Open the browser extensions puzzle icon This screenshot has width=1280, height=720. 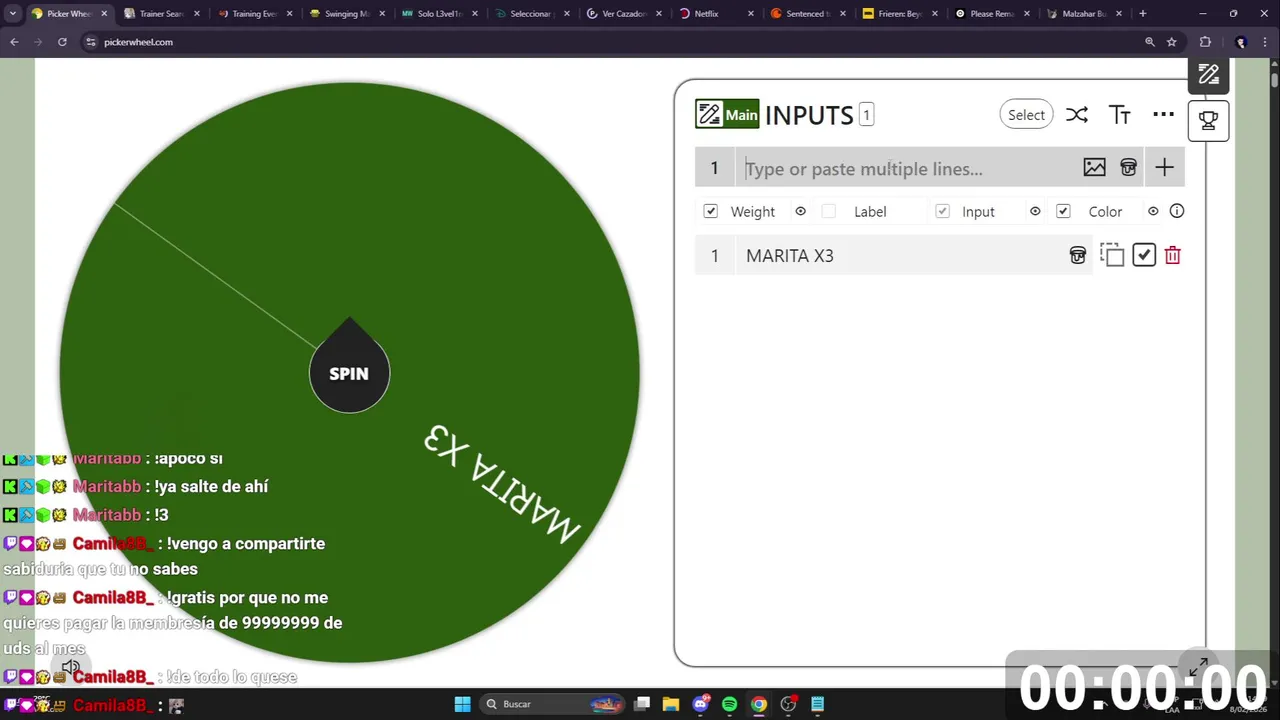pyautogui.click(x=1205, y=42)
